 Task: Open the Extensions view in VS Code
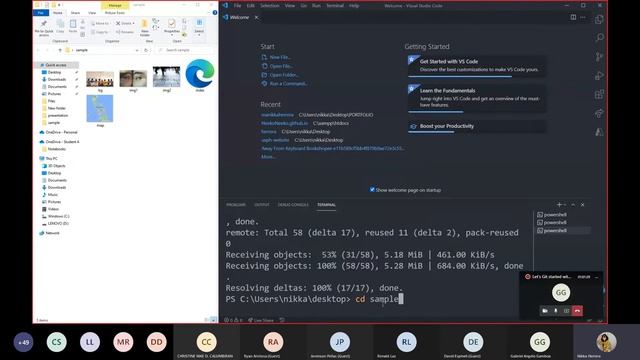599,94
